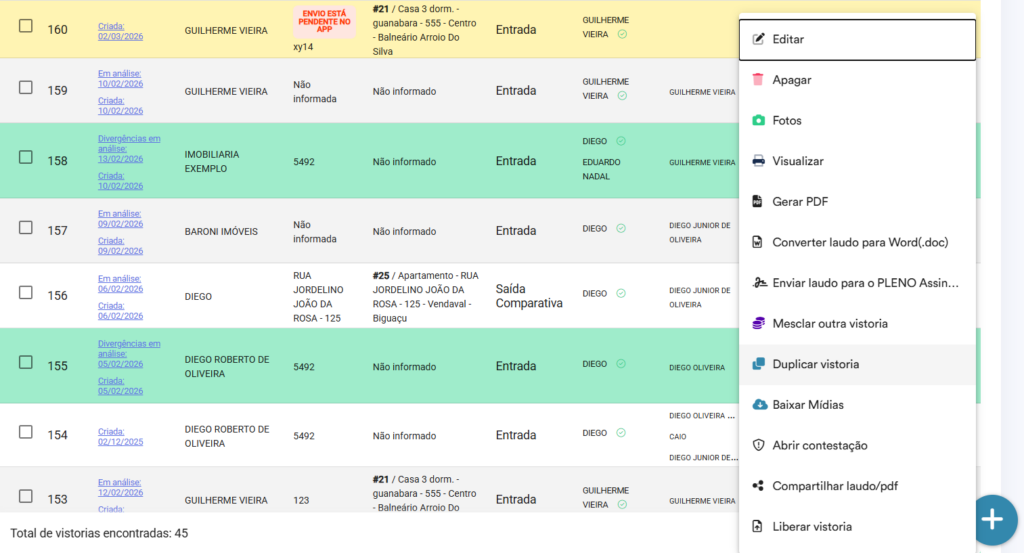Click the red trash icon for Apagar

click(x=759, y=80)
